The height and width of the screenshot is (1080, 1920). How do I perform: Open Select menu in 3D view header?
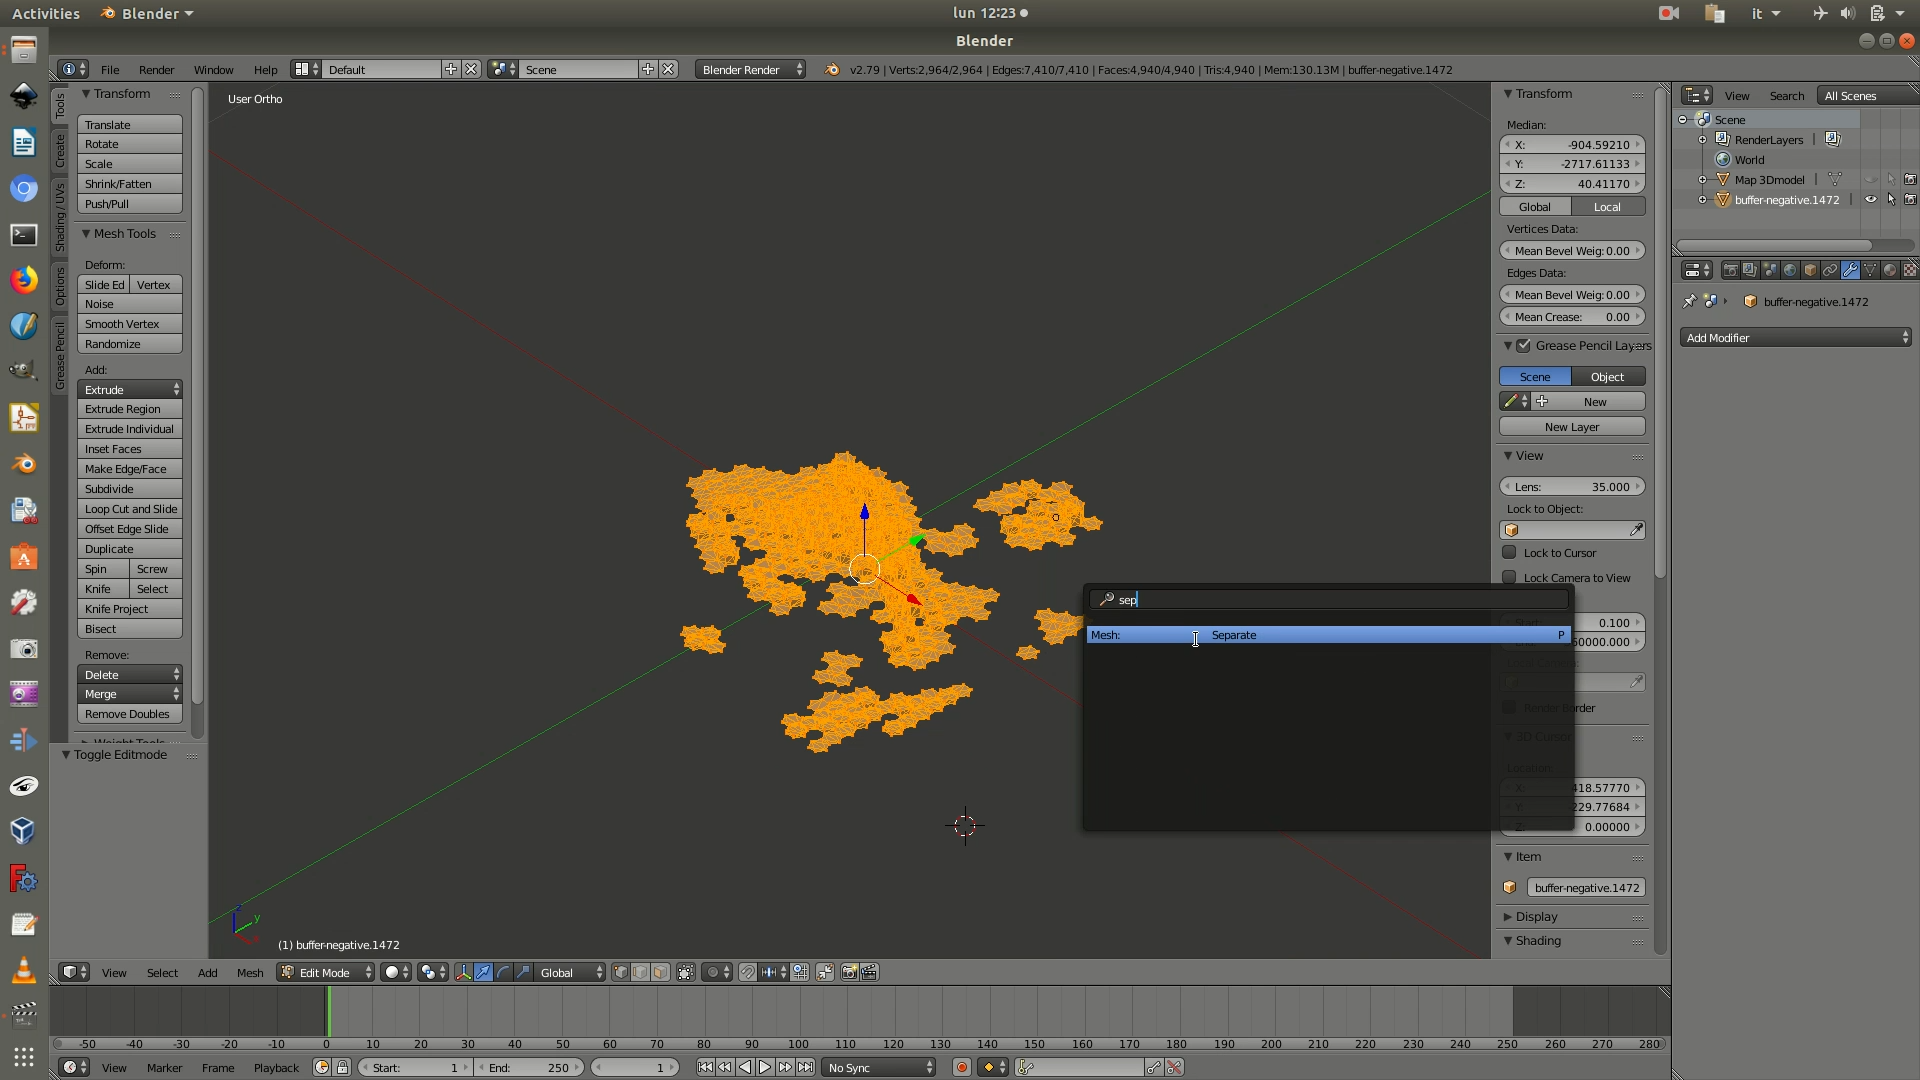point(162,972)
